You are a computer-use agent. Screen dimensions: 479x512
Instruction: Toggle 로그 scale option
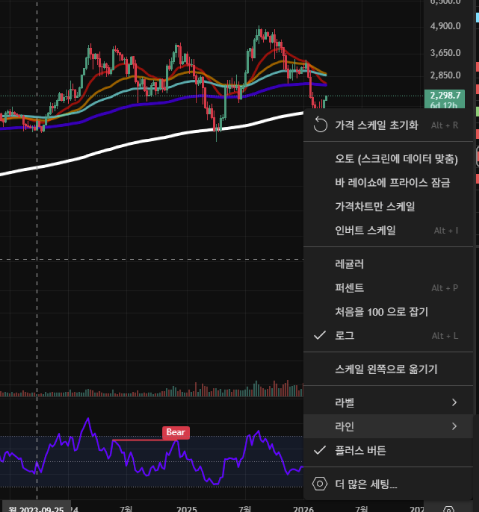[388, 336]
